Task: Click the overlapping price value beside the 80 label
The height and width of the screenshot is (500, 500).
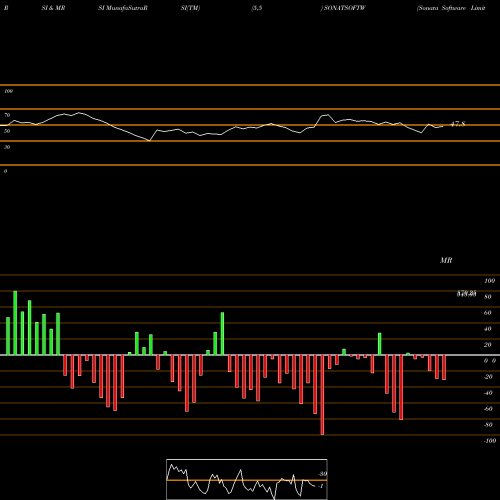Action: coord(466,294)
